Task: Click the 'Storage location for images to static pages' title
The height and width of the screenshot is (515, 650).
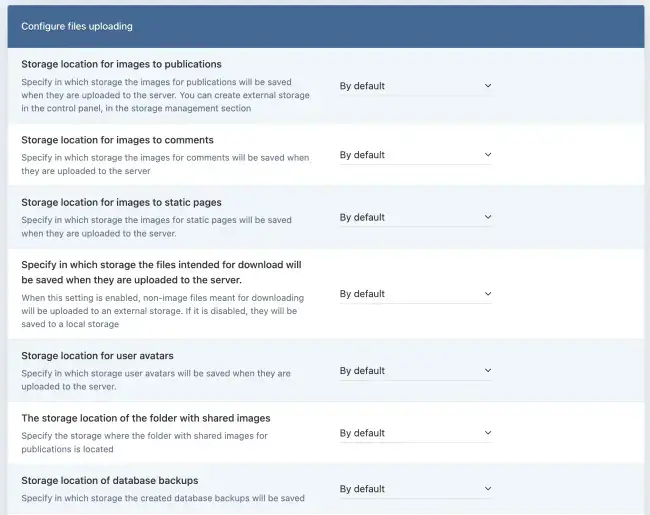Action: [121, 202]
